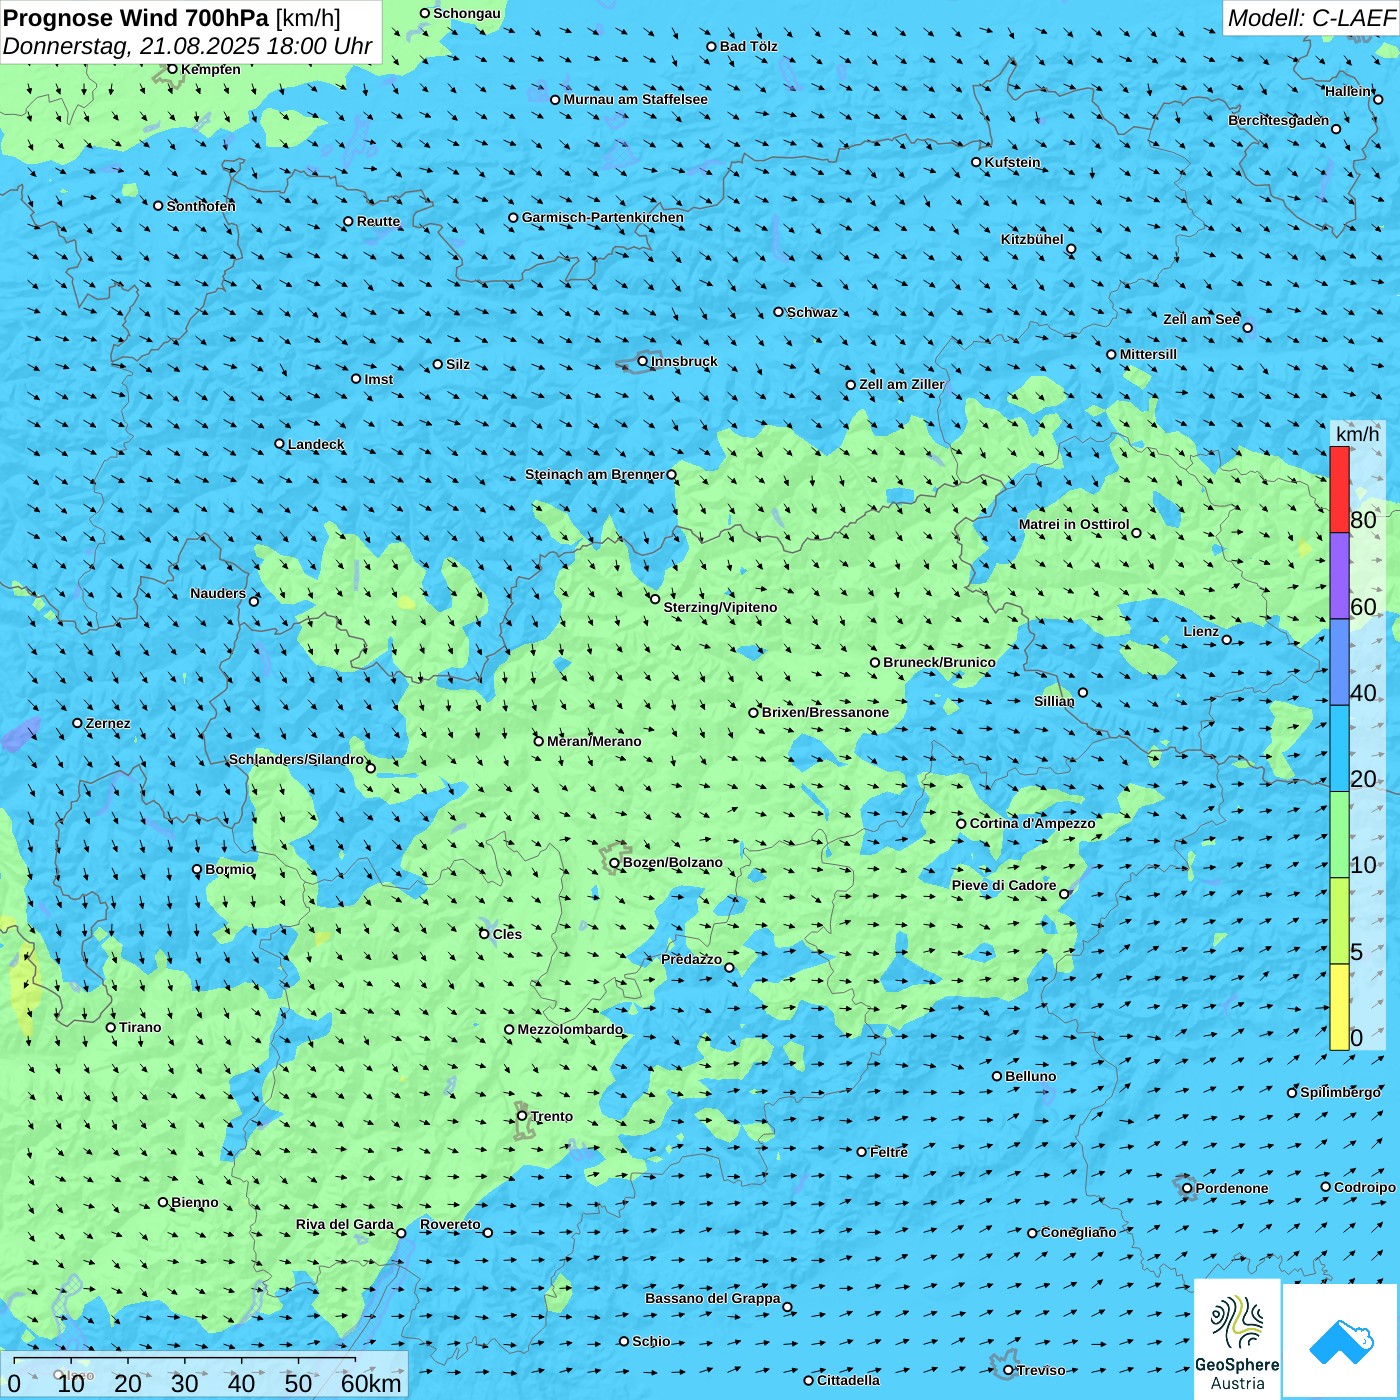This screenshot has width=1400, height=1400.
Task: Click the GeoSphere Austria logo
Action: point(1237,1339)
